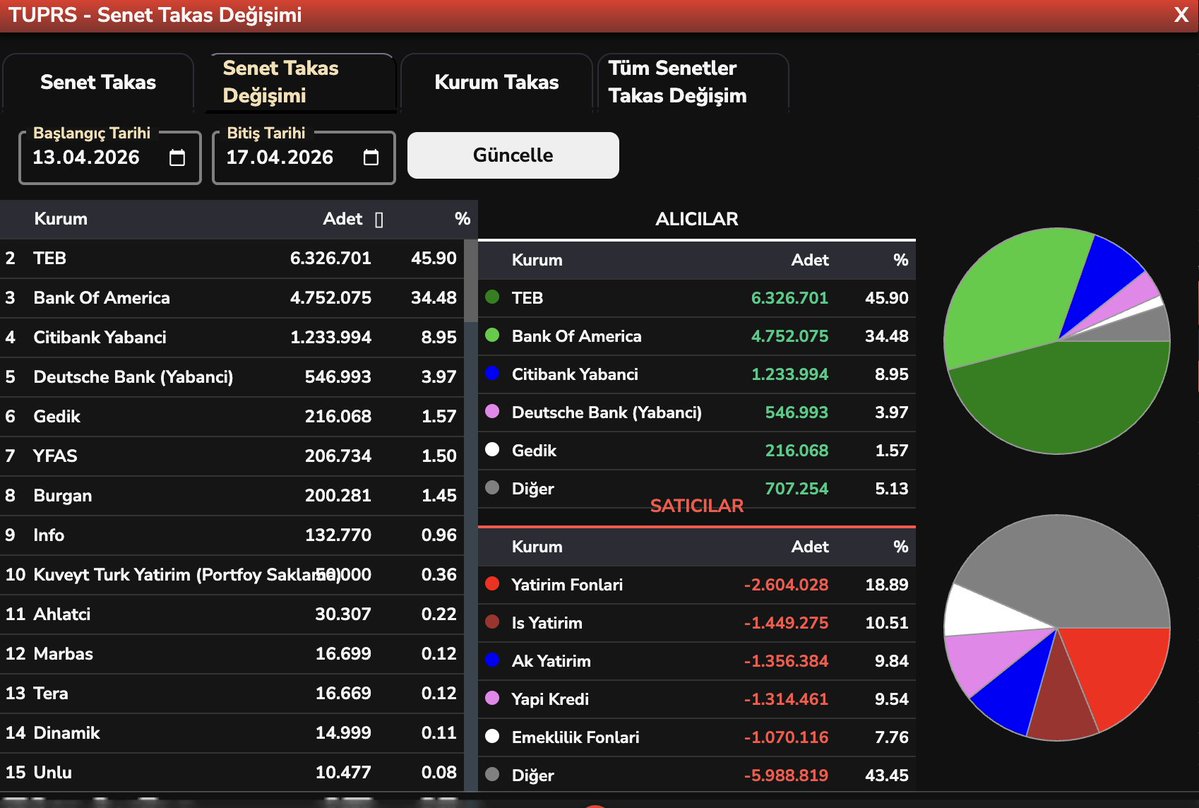Select the TEB row in left table
The width and height of the screenshot is (1199, 808).
[232, 258]
